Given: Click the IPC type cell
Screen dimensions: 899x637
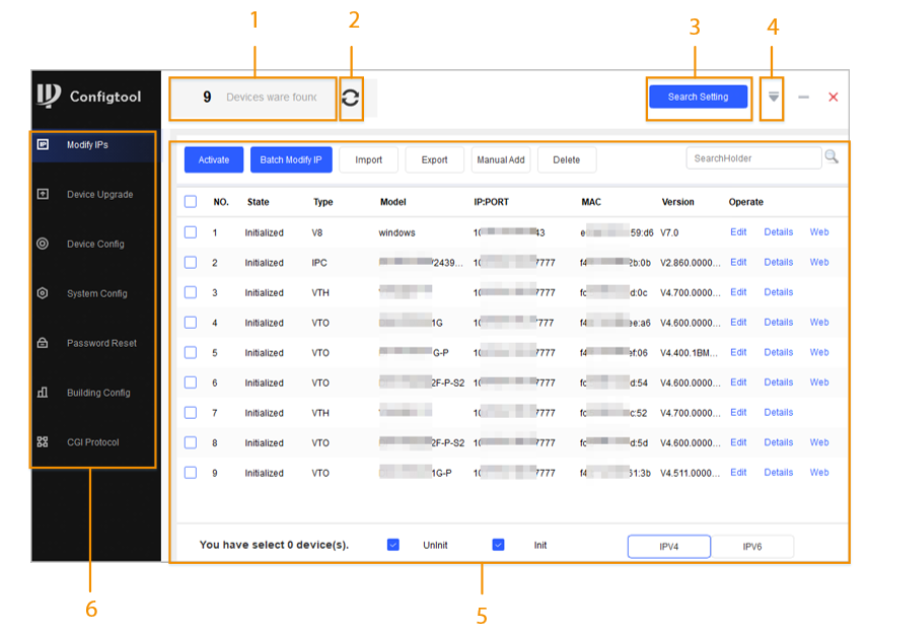Looking at the screenshot, I should (319, 263).
